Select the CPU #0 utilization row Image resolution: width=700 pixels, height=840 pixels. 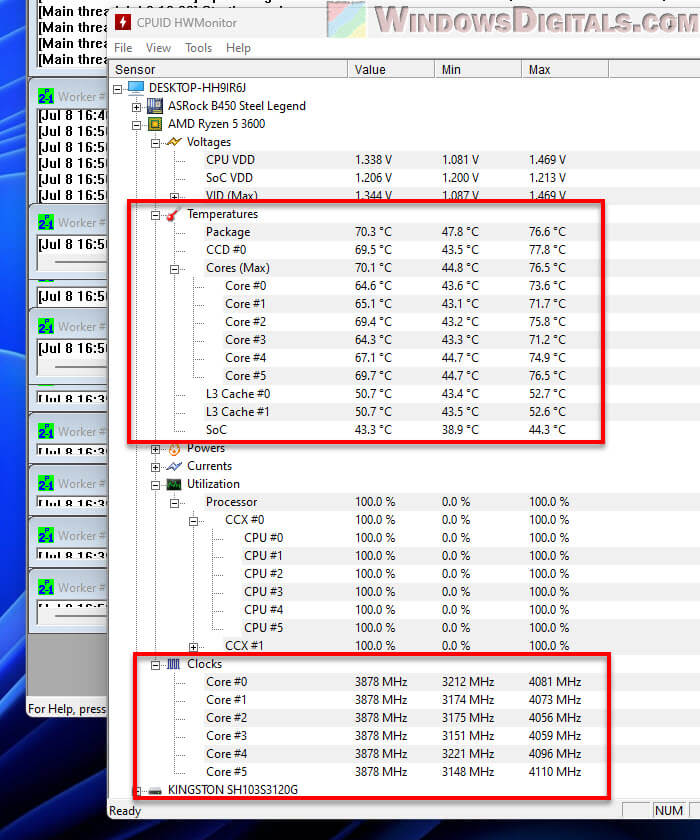point(404,537)
